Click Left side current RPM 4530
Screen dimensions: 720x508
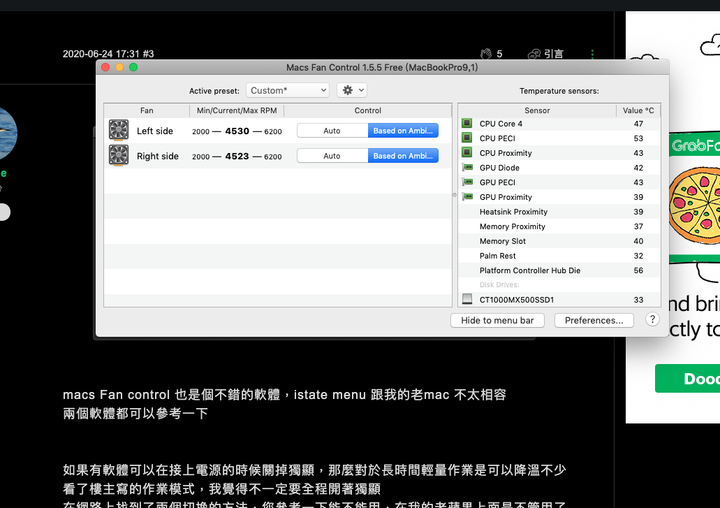pyautogui.click(x=237, y=131)
